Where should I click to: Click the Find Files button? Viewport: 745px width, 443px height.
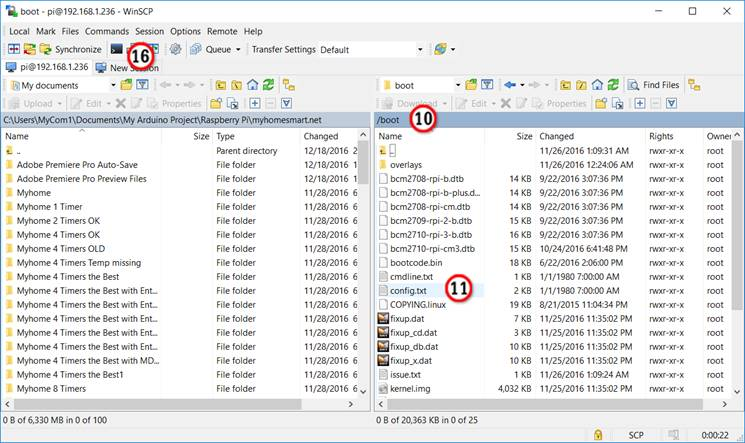(x=654, y=85)
